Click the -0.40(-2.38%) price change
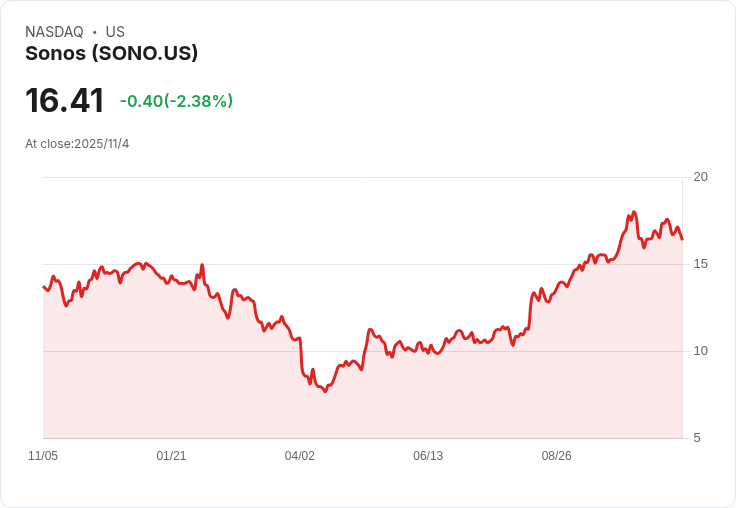736x508 pixels. 176,101
